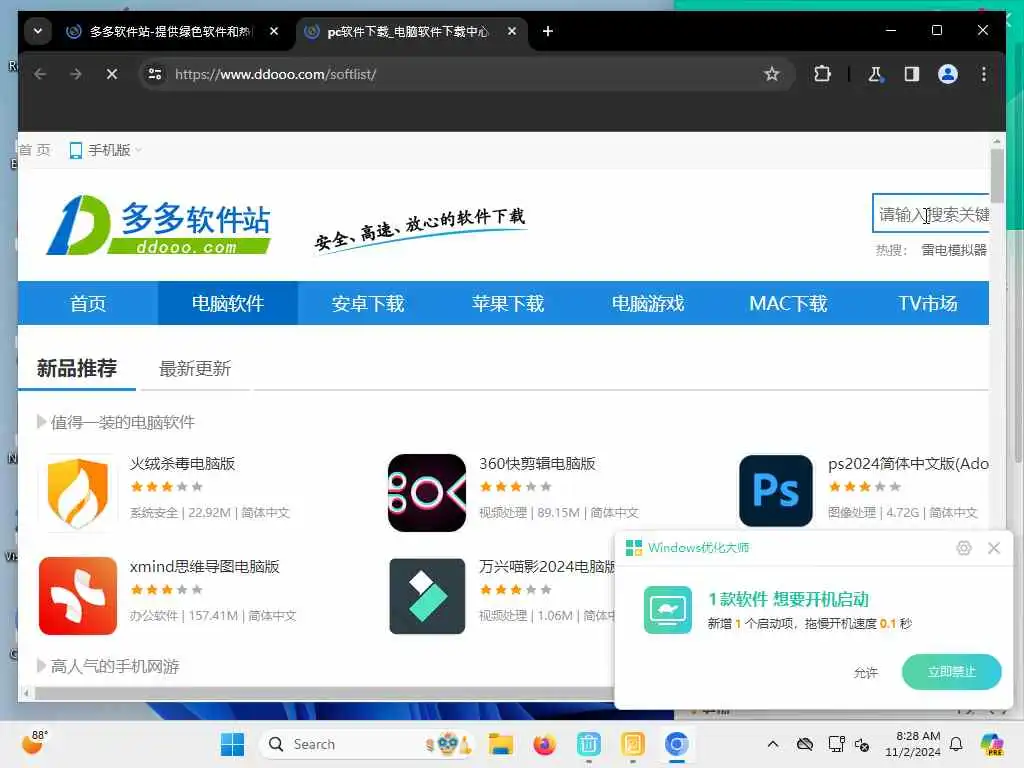Open the browser profile avatar
1024x768 pixels.
[x=948, y=74]
